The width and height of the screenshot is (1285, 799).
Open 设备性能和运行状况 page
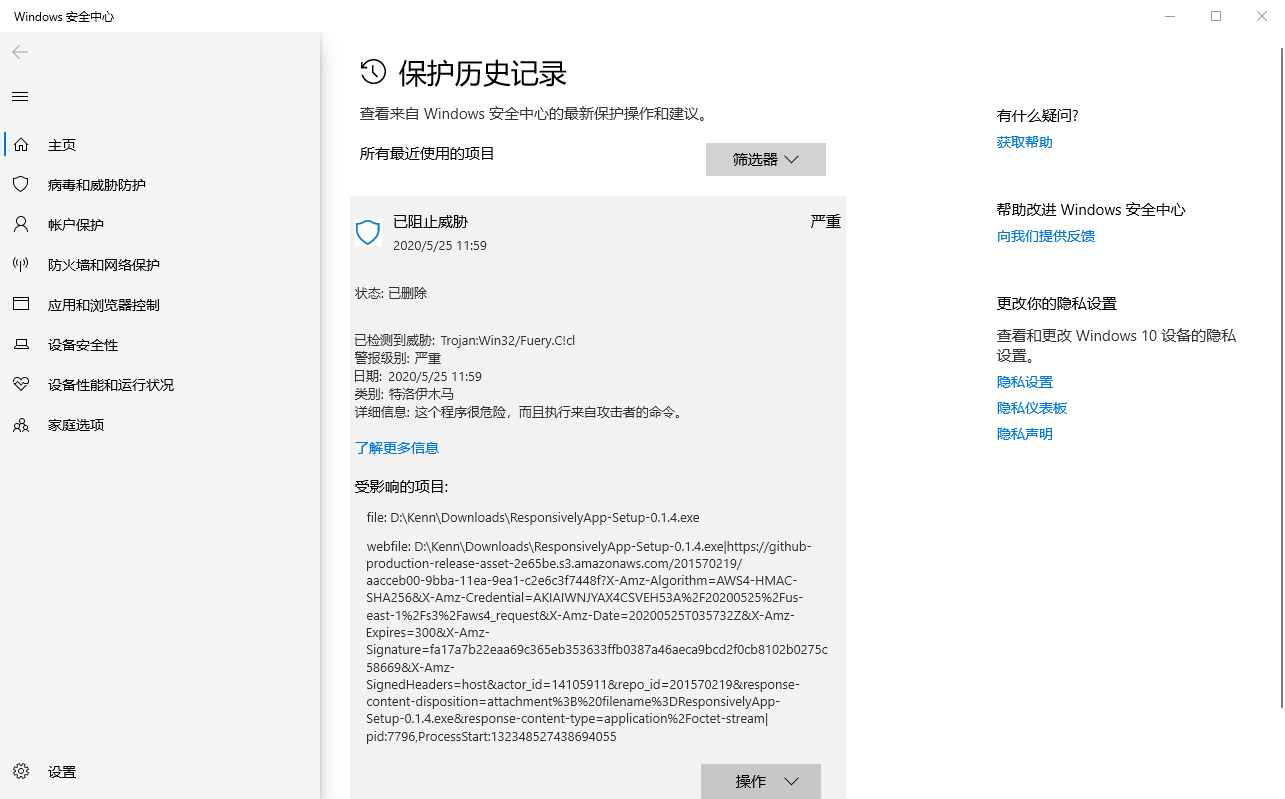click(x=160, y=385)
